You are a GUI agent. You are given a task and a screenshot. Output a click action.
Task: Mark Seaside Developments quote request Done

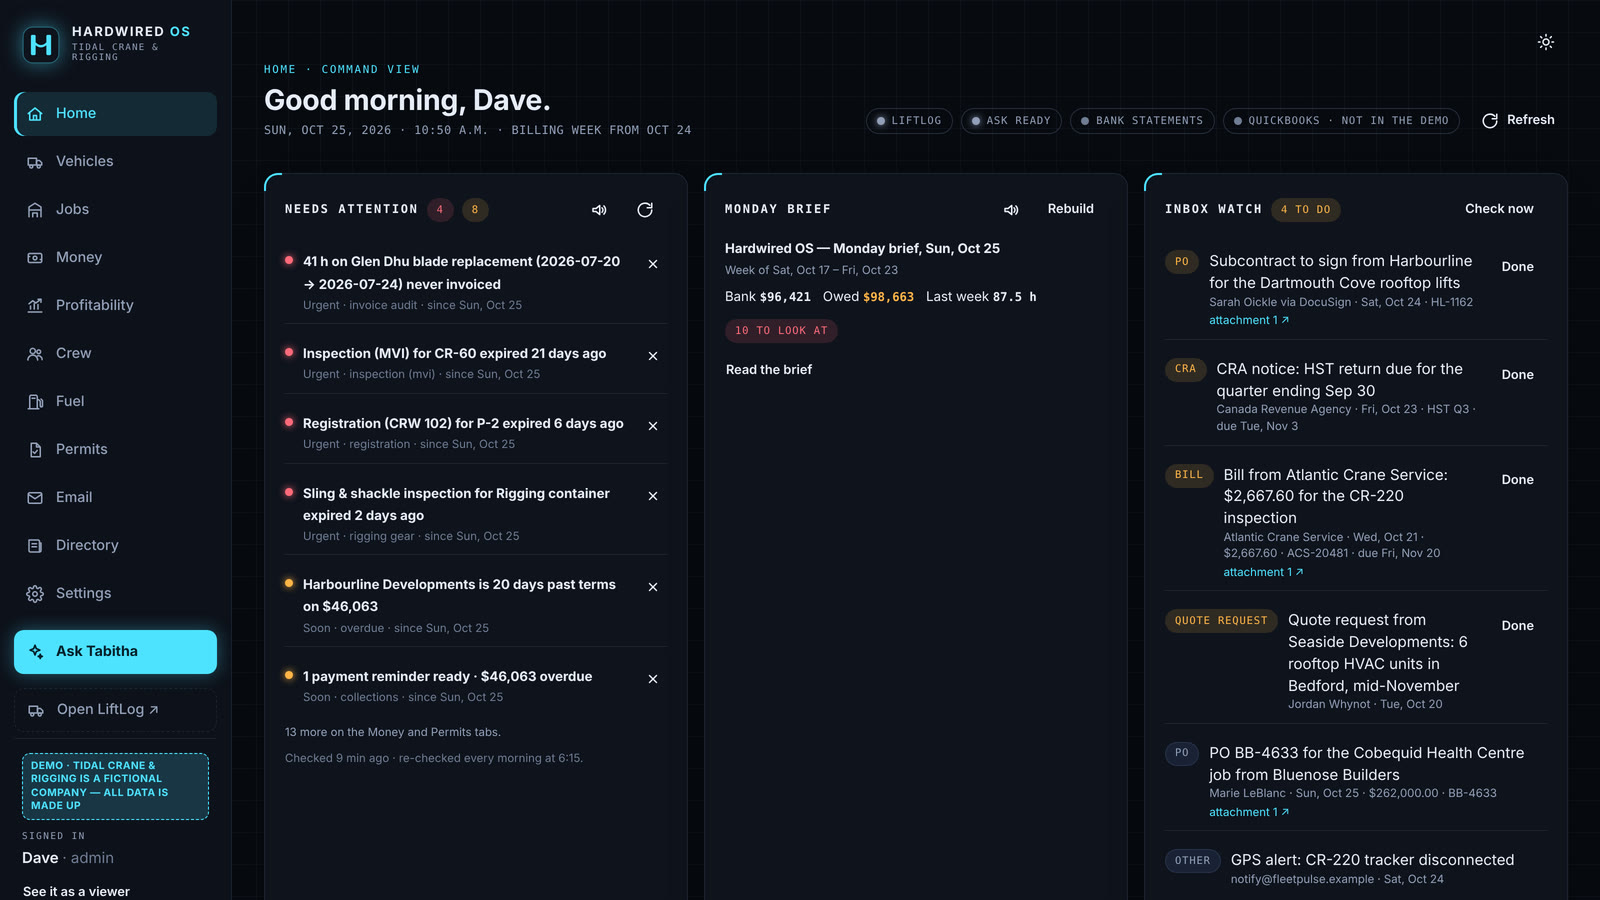click(1517, 626)
